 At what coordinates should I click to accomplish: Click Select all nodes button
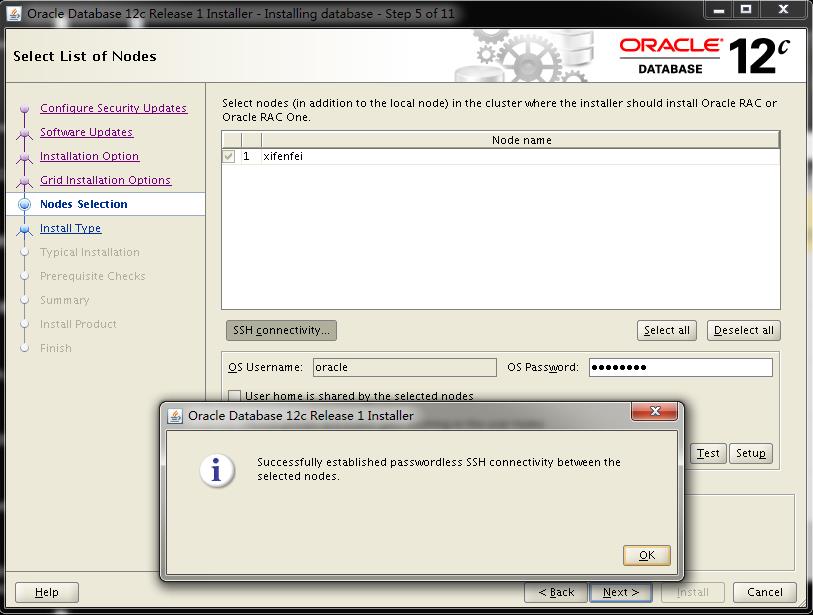667,330
